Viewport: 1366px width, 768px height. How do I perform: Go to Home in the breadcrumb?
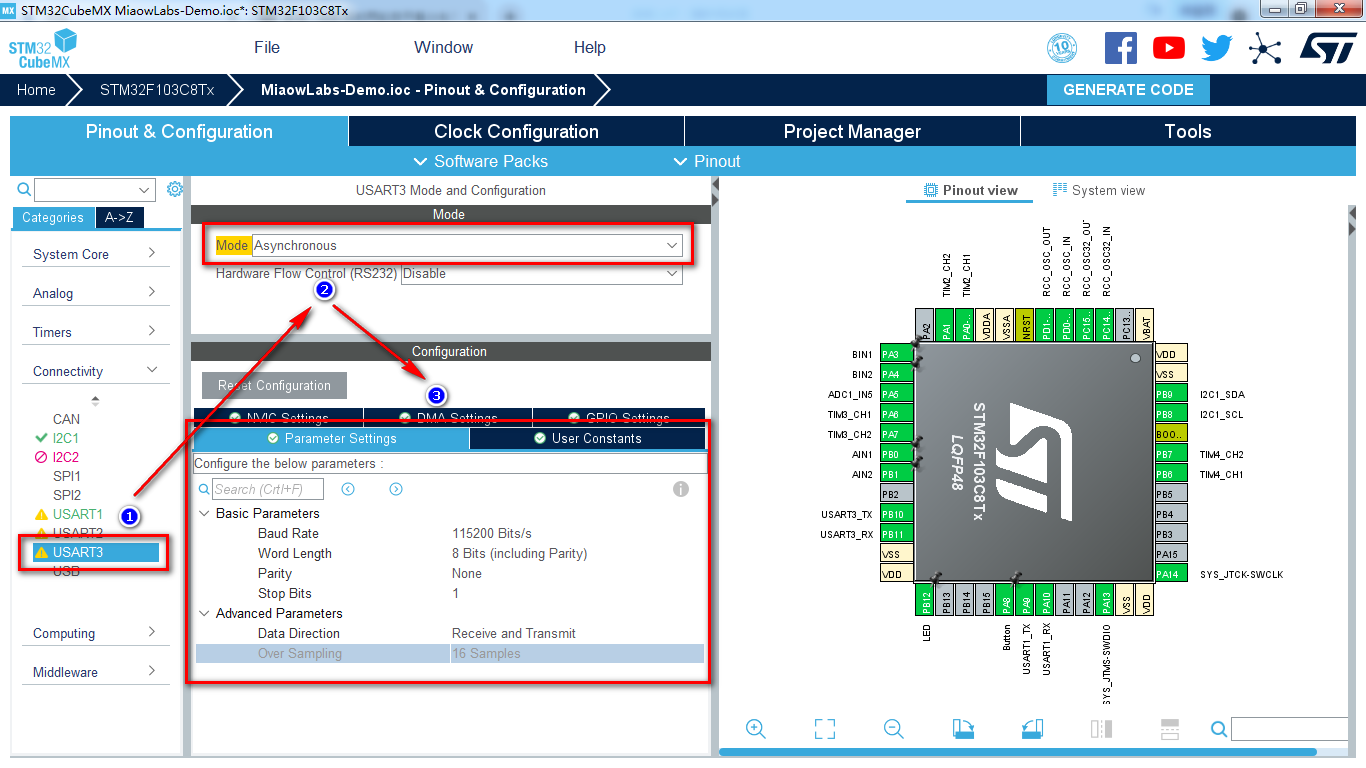click(x=36, y=89)
